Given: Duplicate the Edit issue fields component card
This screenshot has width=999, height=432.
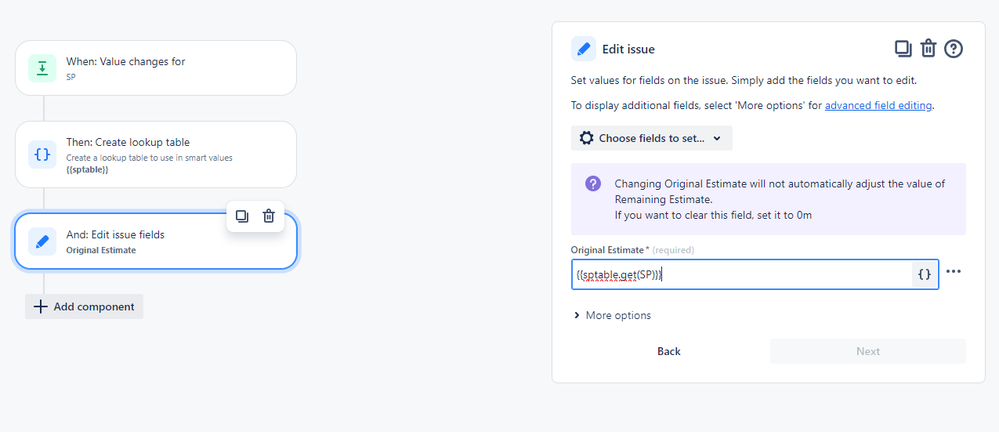Looking at the screenshot, I should point(241,217).
